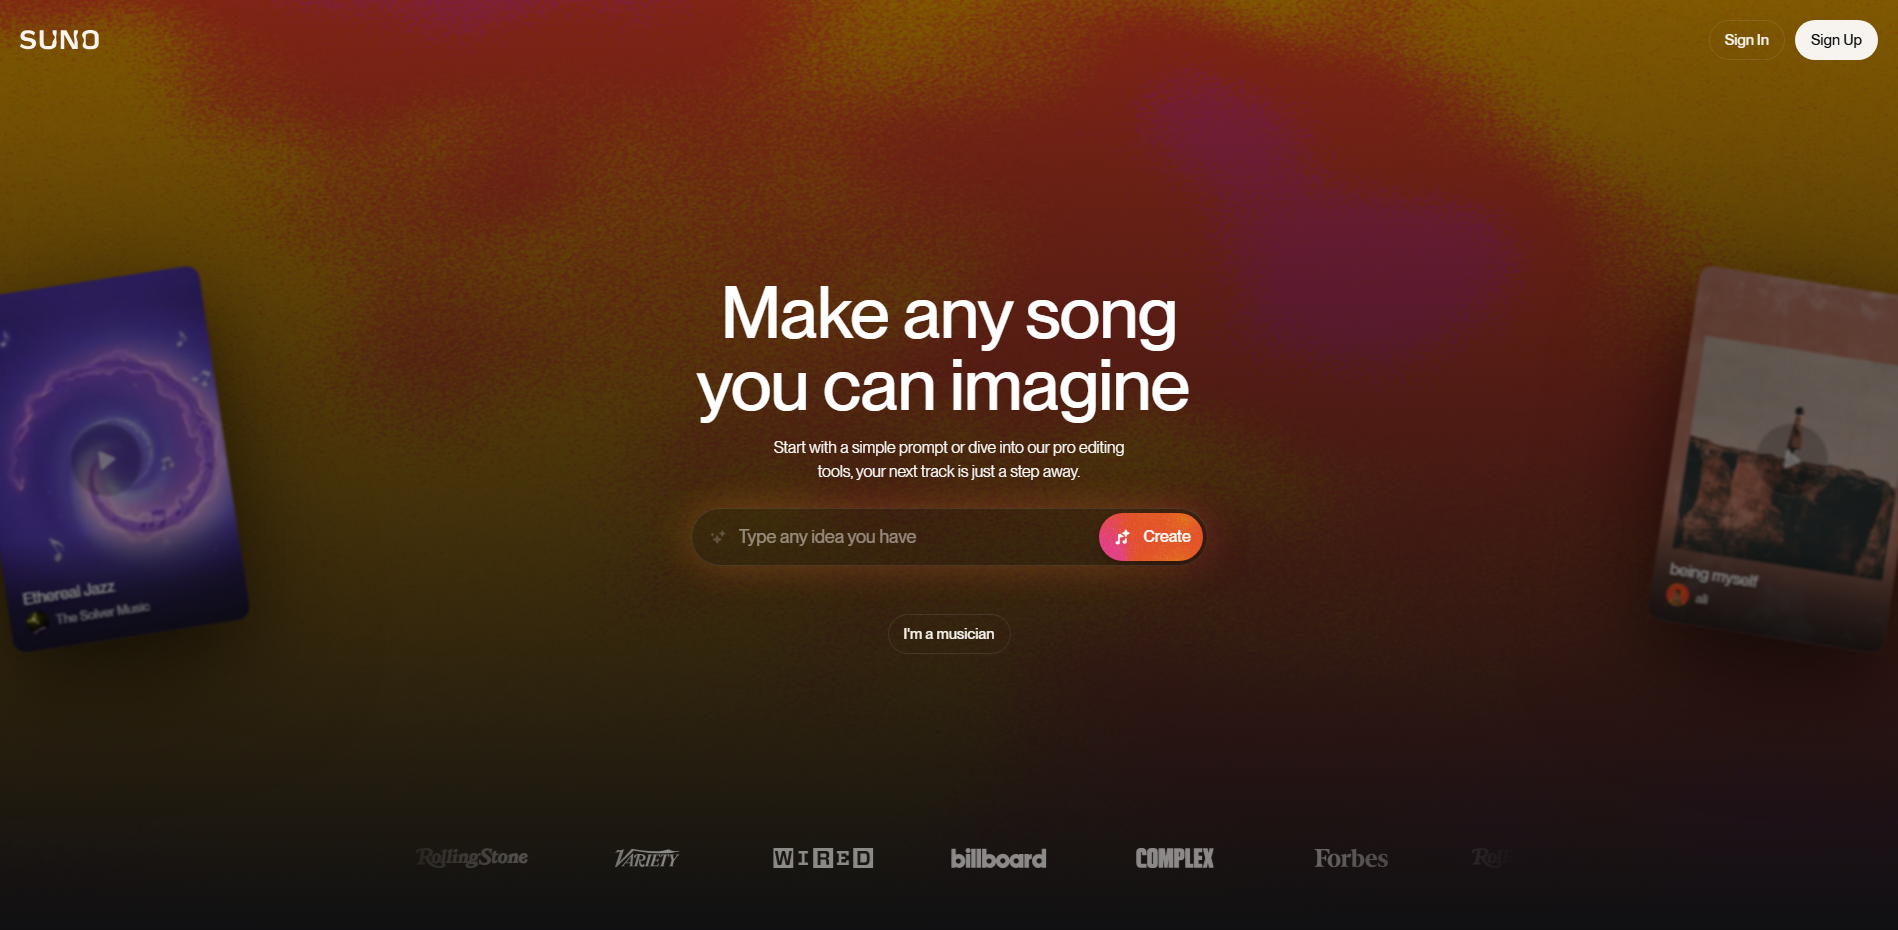This screenshot has width=1898, height=930.
Task: Click the sparkle icon in prompt box
Action: click(718, 537)
